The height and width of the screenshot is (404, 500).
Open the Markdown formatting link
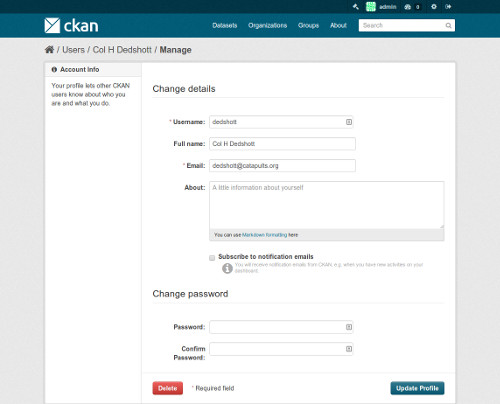click(x=264, y=235)
